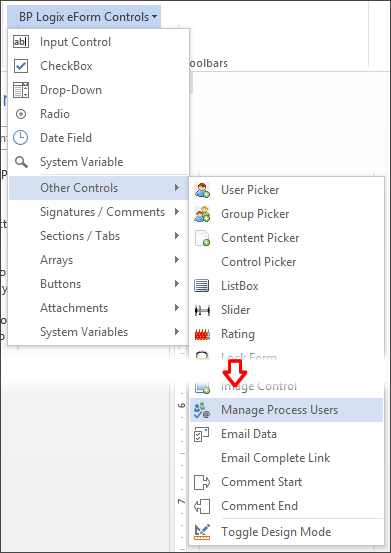The width and height of the screenshot is (391, 553).
Task: Click the Manage Process Users icon
Action: [x=202, y=410]
